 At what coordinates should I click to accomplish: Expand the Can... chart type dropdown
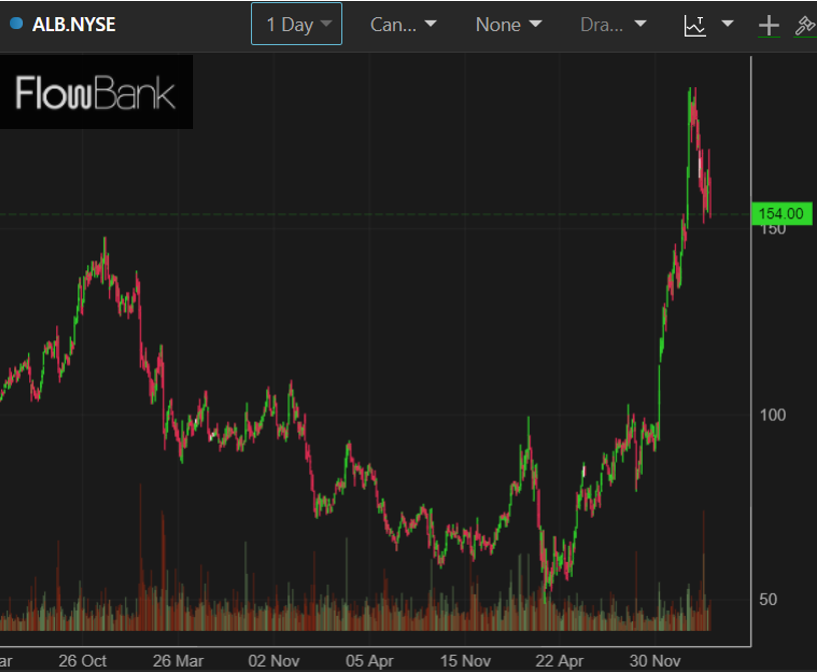[x=403, y=24]
